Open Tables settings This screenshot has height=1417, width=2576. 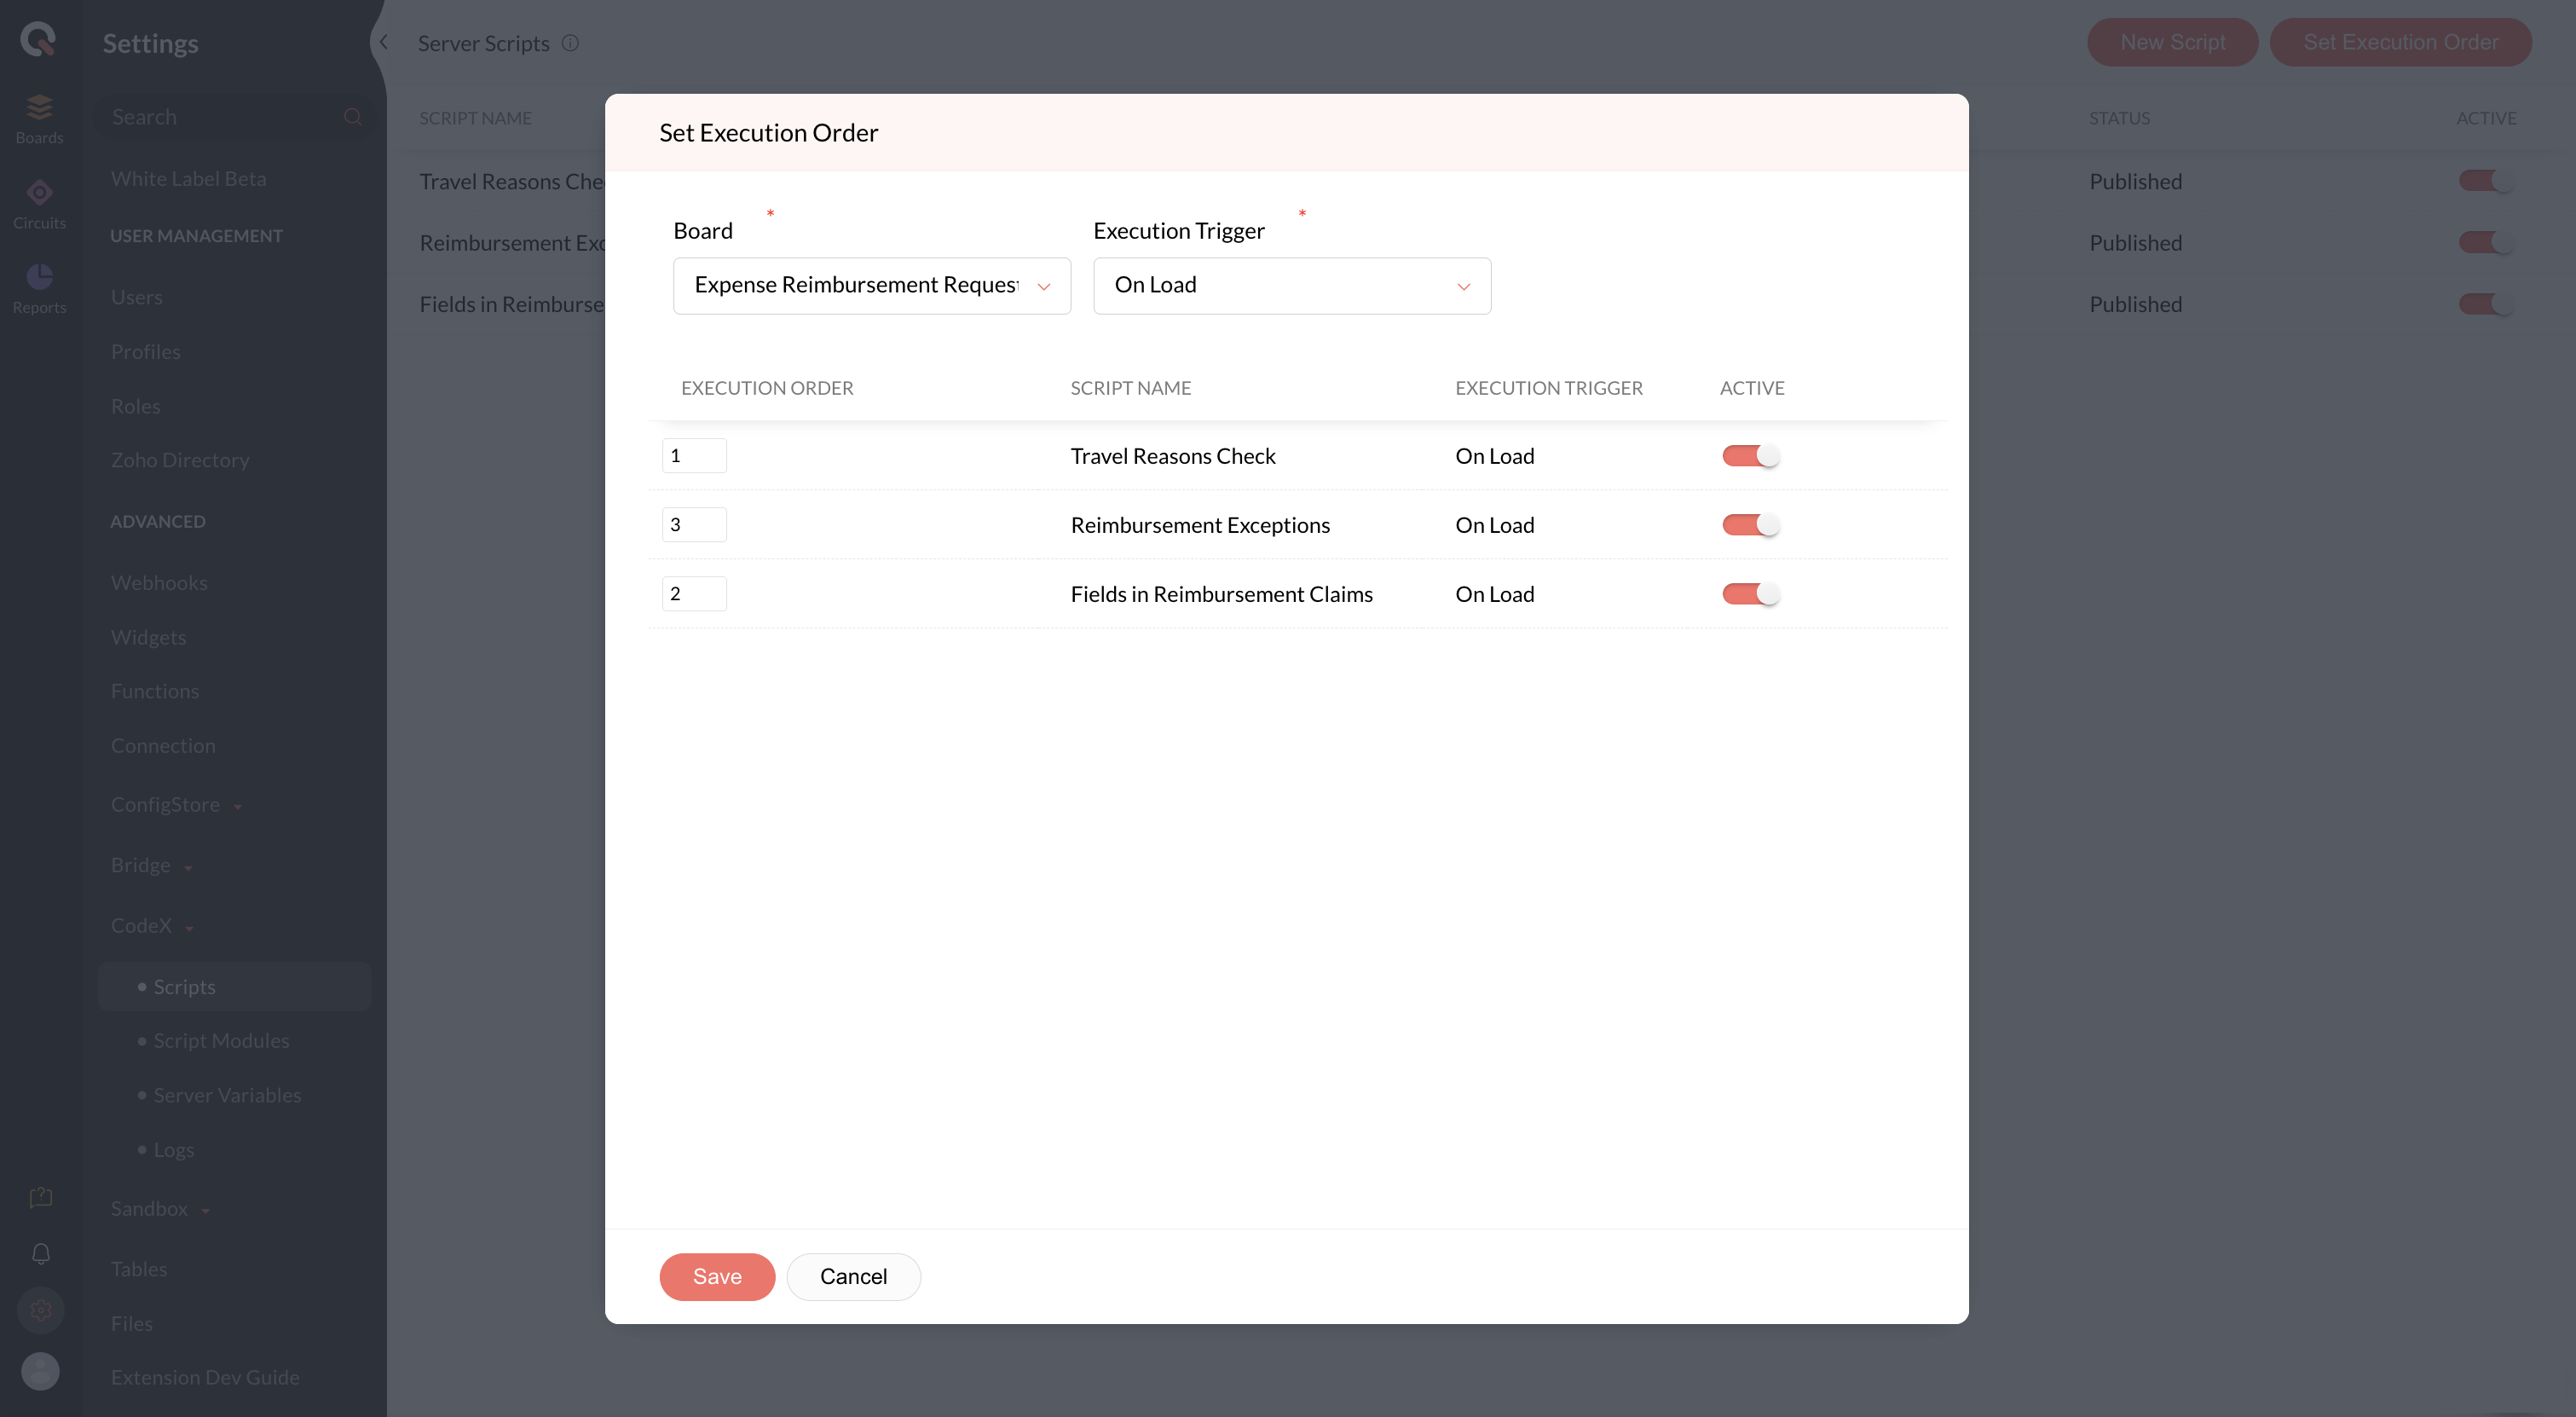tap(139, 1269)
